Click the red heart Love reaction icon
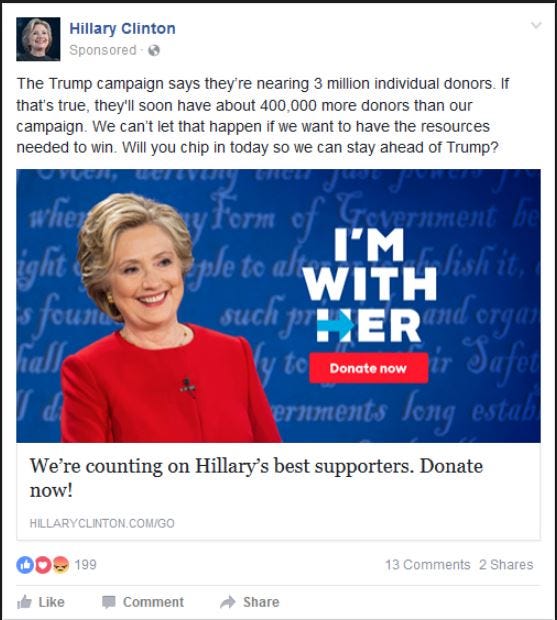557x620 pixels. (43, 565)
